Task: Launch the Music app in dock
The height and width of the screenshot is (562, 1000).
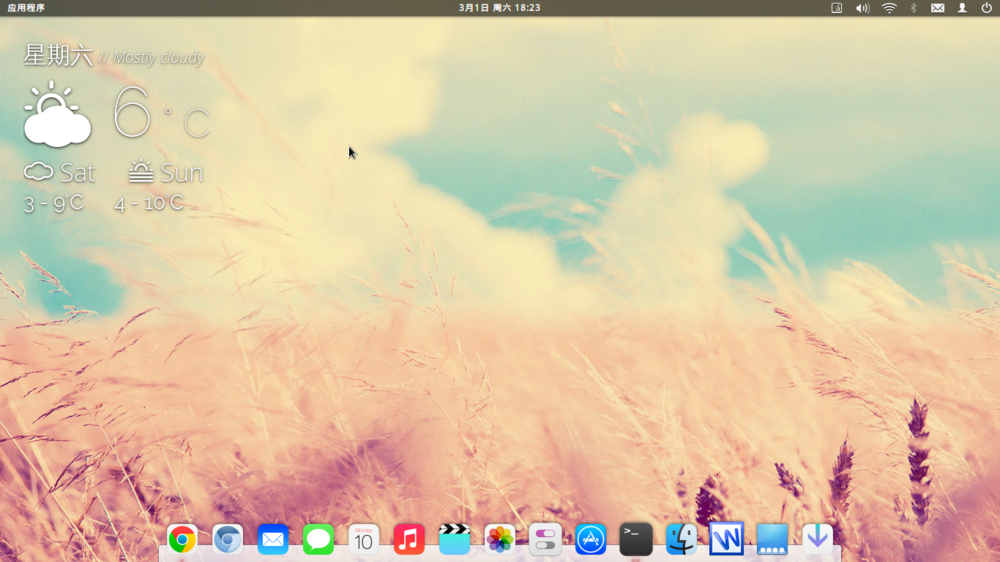Action: click(409, 540)
